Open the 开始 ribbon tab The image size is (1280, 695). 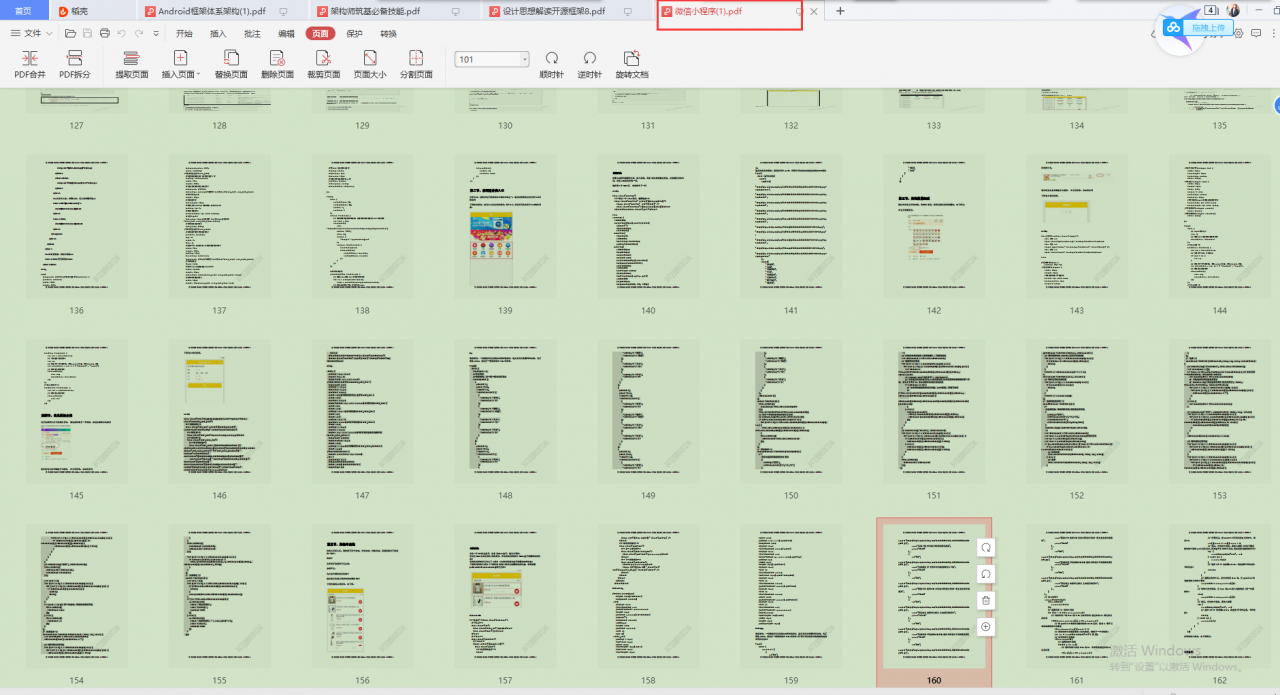coord(184,33)
